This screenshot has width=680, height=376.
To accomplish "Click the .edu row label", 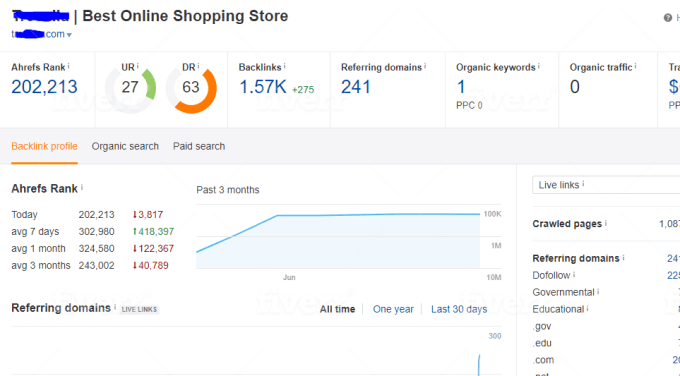I will [542, 343].
